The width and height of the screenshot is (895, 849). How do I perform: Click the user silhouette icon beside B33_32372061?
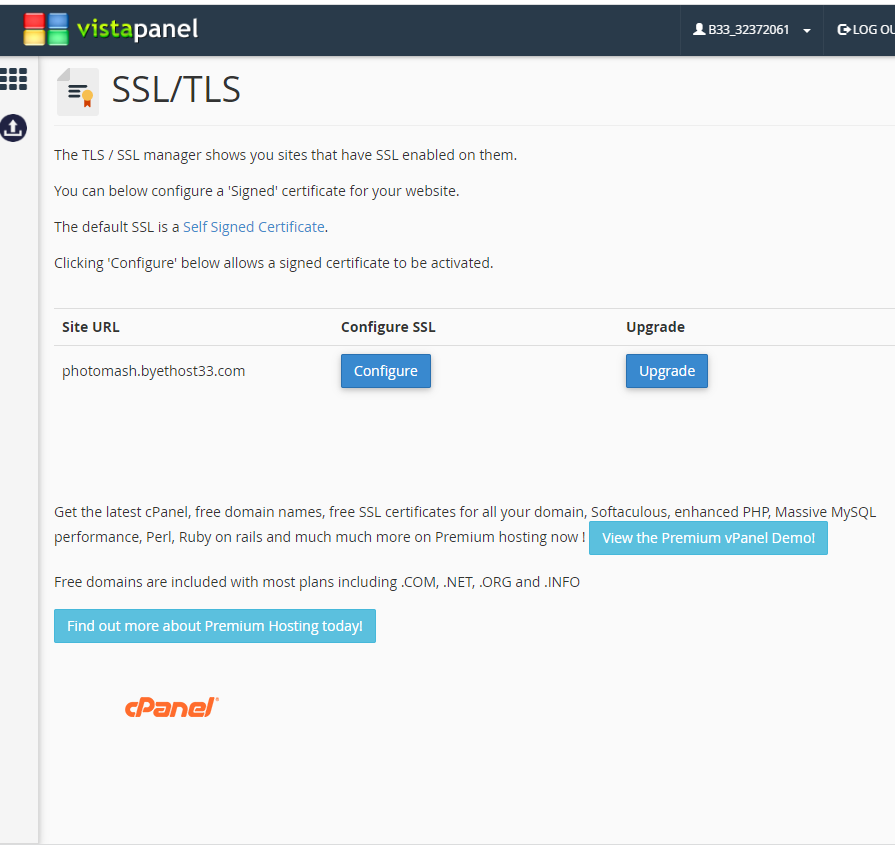tap(699, 29)
